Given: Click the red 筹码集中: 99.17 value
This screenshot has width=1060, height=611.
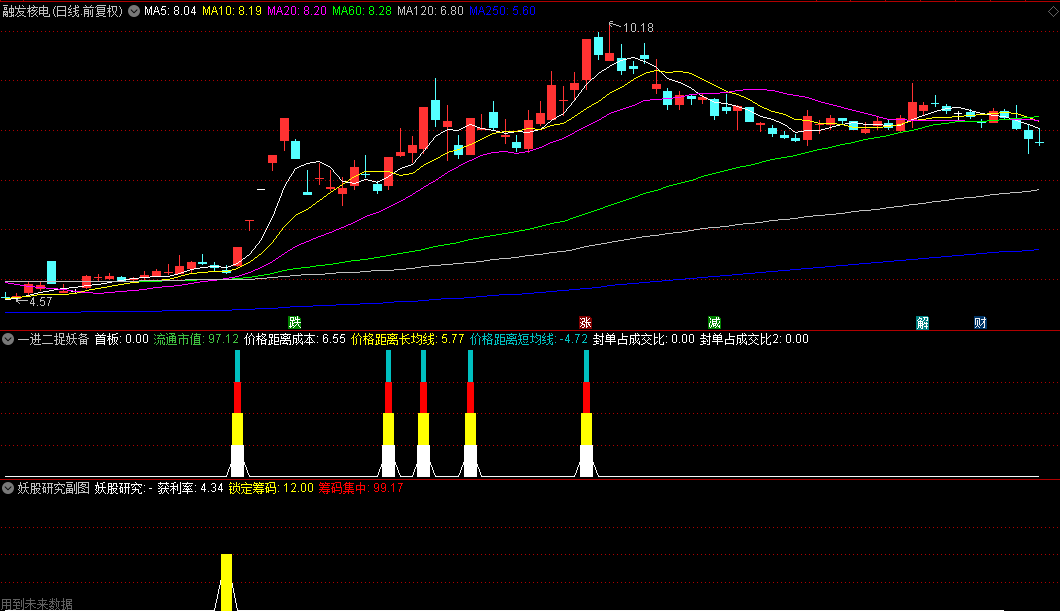Looking at the screenshot, I should pos(361,488).
